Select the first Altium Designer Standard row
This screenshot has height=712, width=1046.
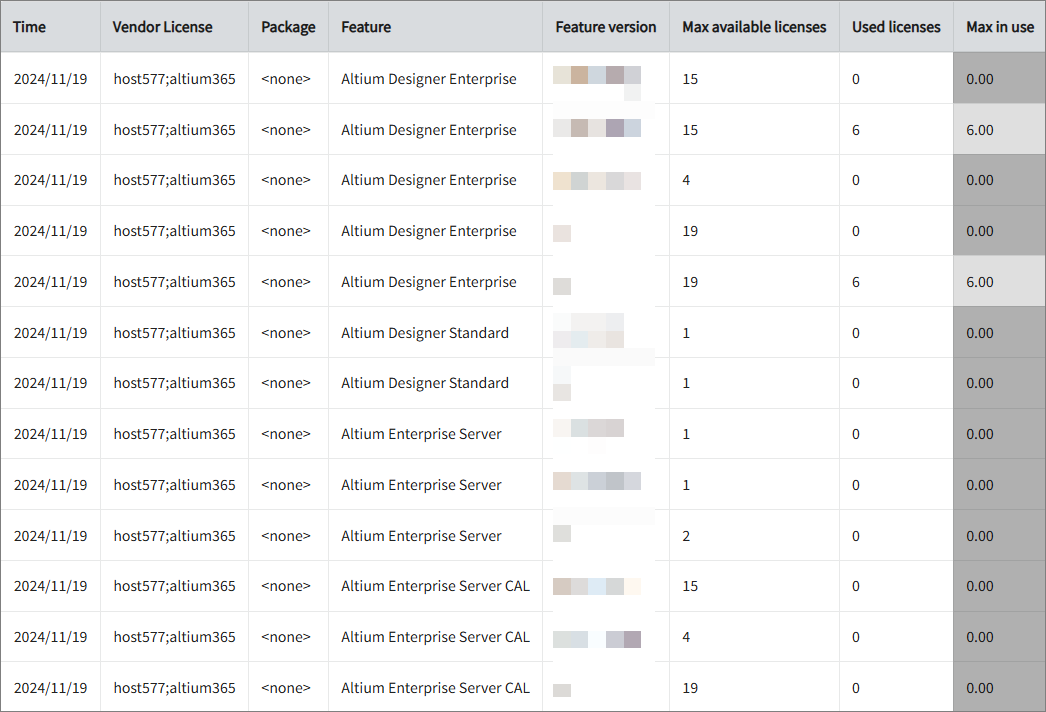tap(425, 332)
